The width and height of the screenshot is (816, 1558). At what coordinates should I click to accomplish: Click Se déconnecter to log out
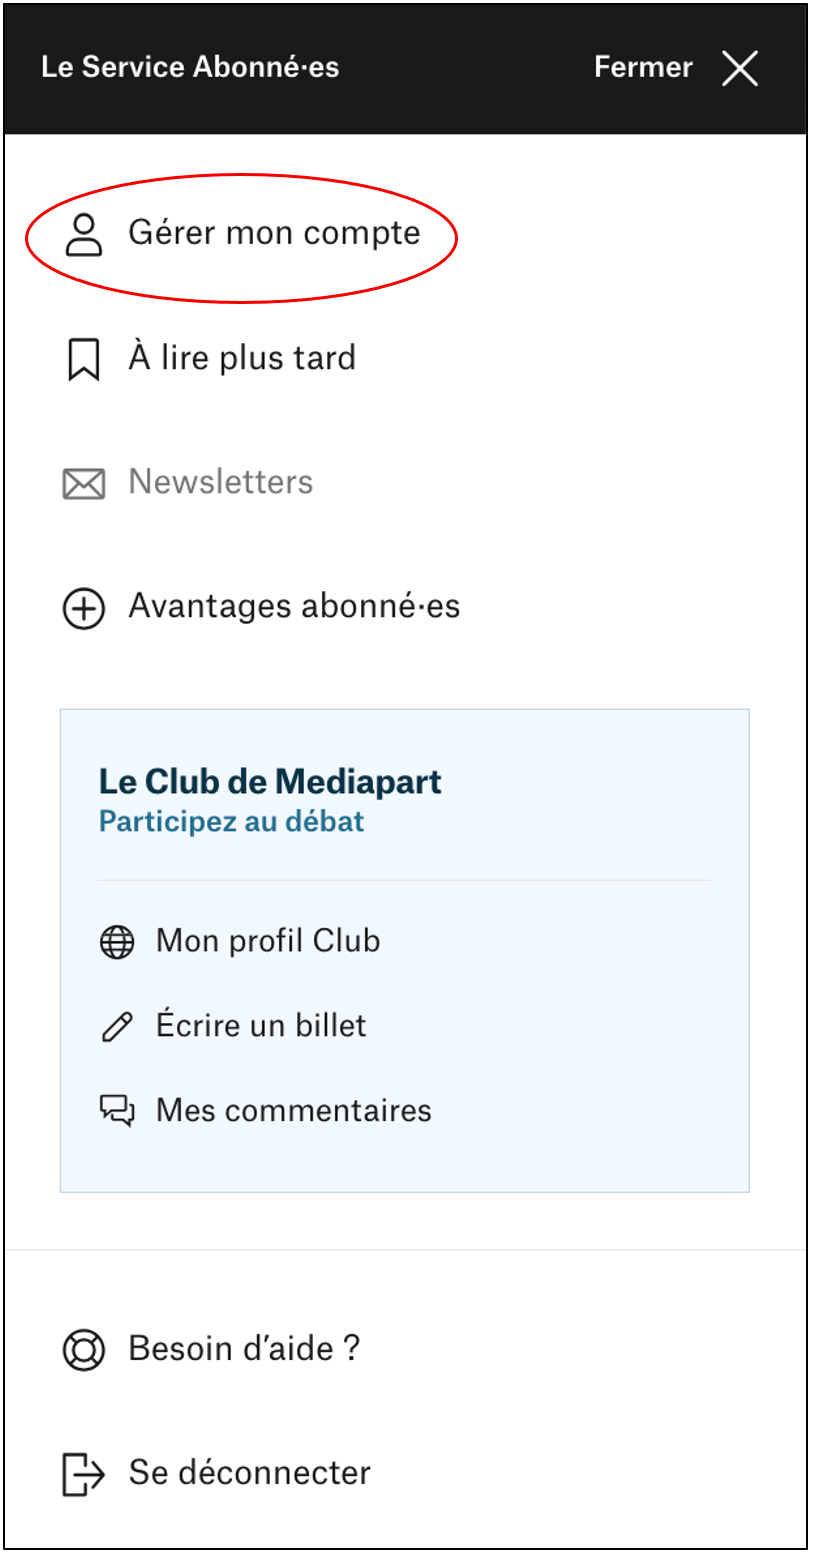coord(249,1473)
